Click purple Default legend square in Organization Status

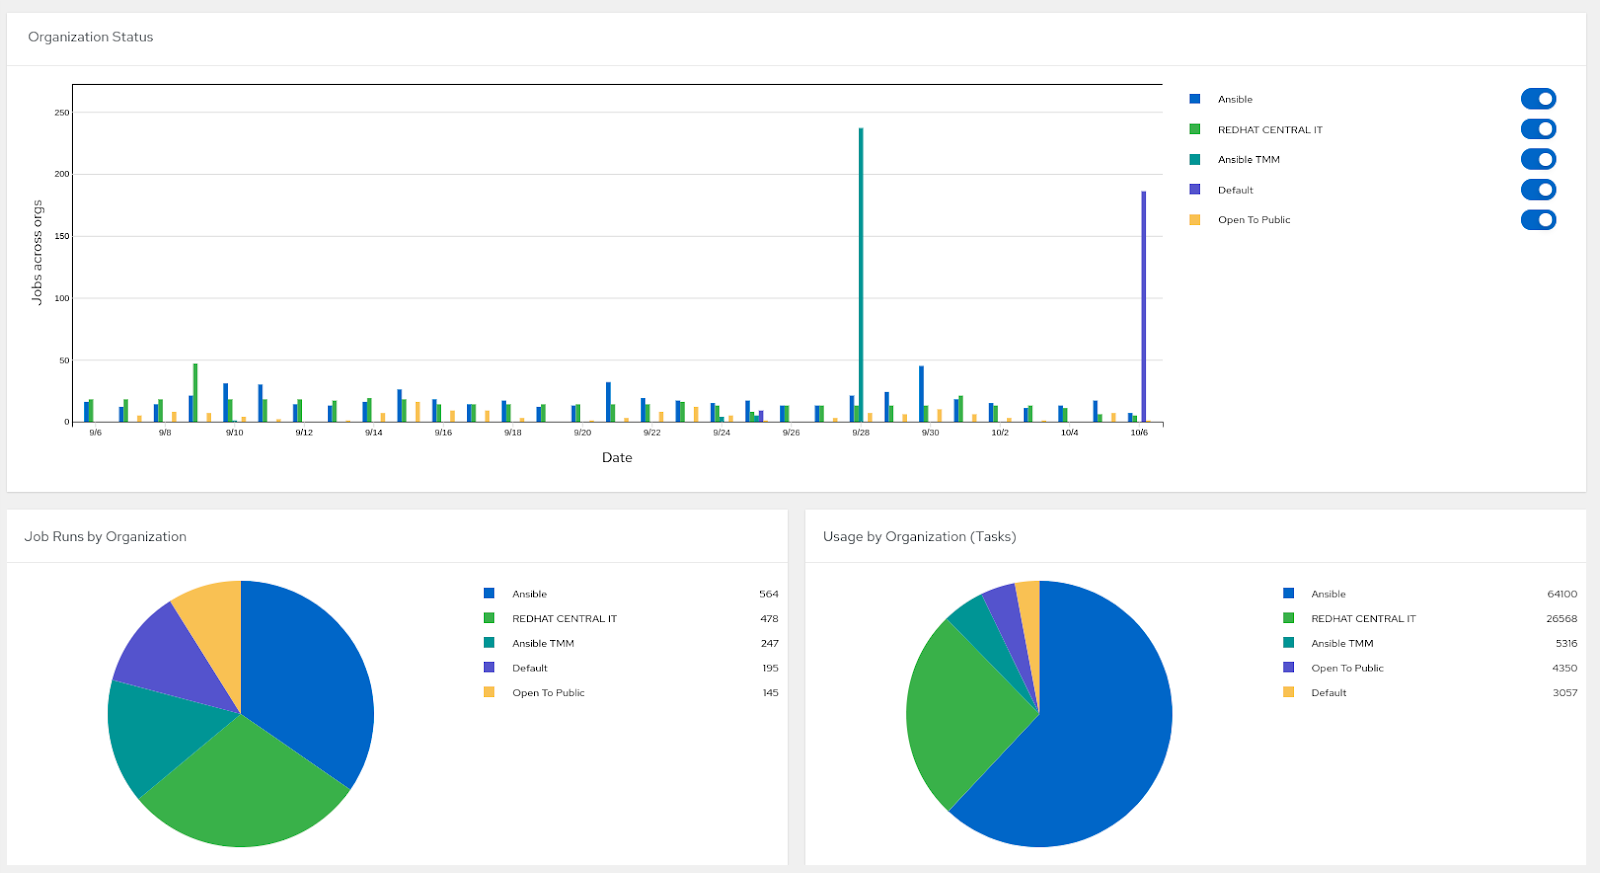coord(1194,189)
